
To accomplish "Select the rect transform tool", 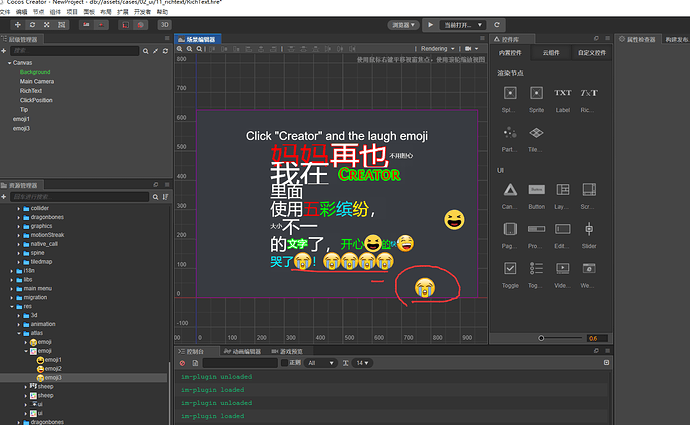I will (x=62, y=25).
